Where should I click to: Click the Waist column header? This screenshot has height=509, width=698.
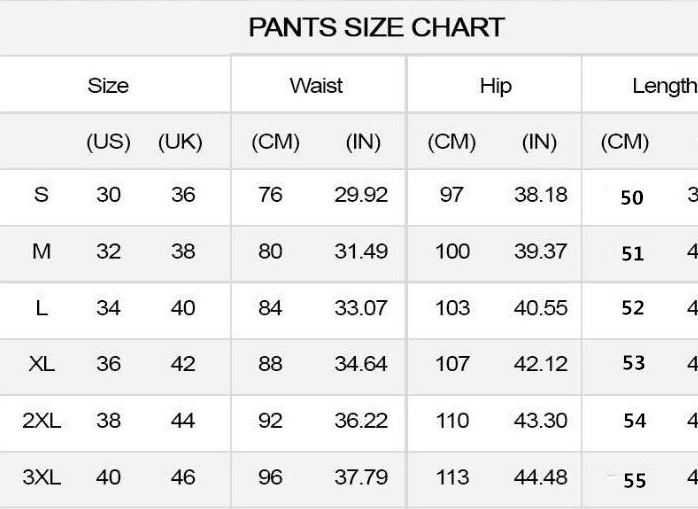[316, 85]
